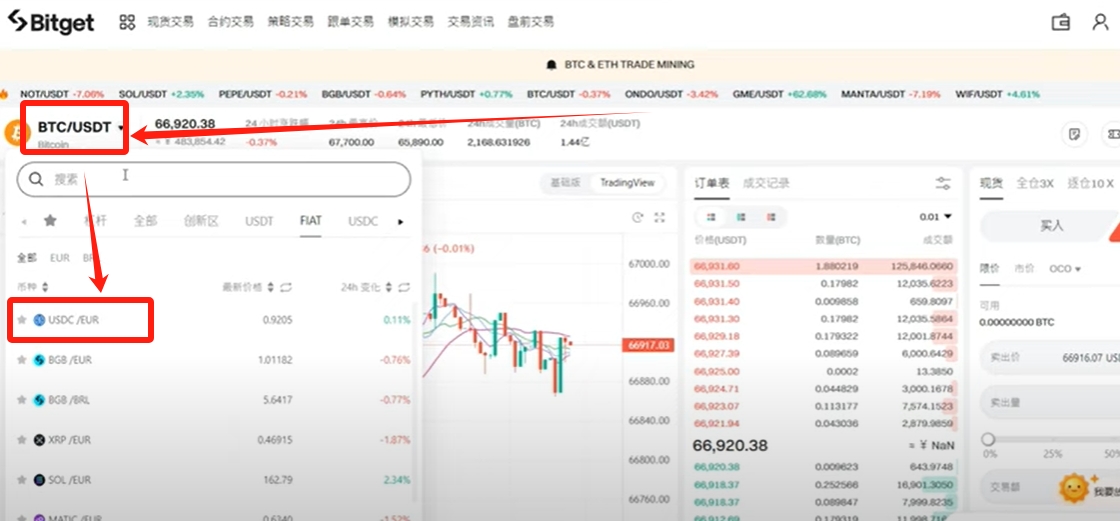Sort list by 24h change arrows

pos(388,287)
